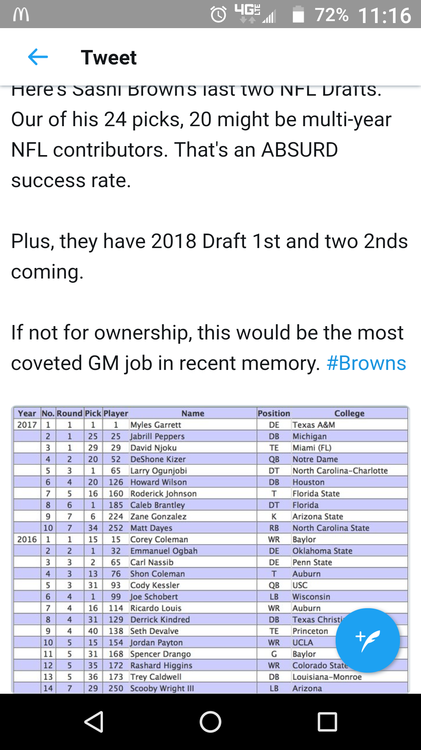
Task: Tap the Myles Garrett row in table
Action: tap(210, 425)
